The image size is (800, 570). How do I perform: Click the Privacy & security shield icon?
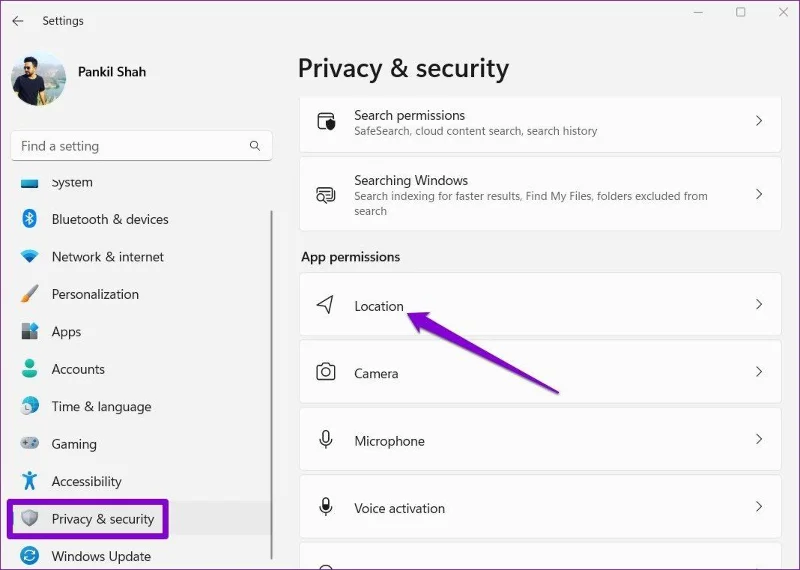click(x=30, y=518)
